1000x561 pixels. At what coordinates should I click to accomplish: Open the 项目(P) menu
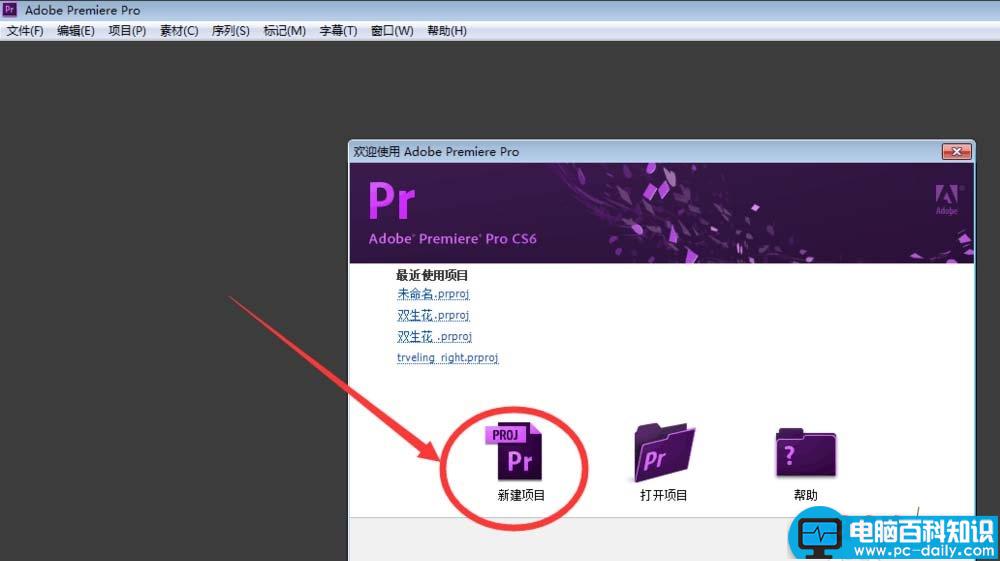point(127,31)
